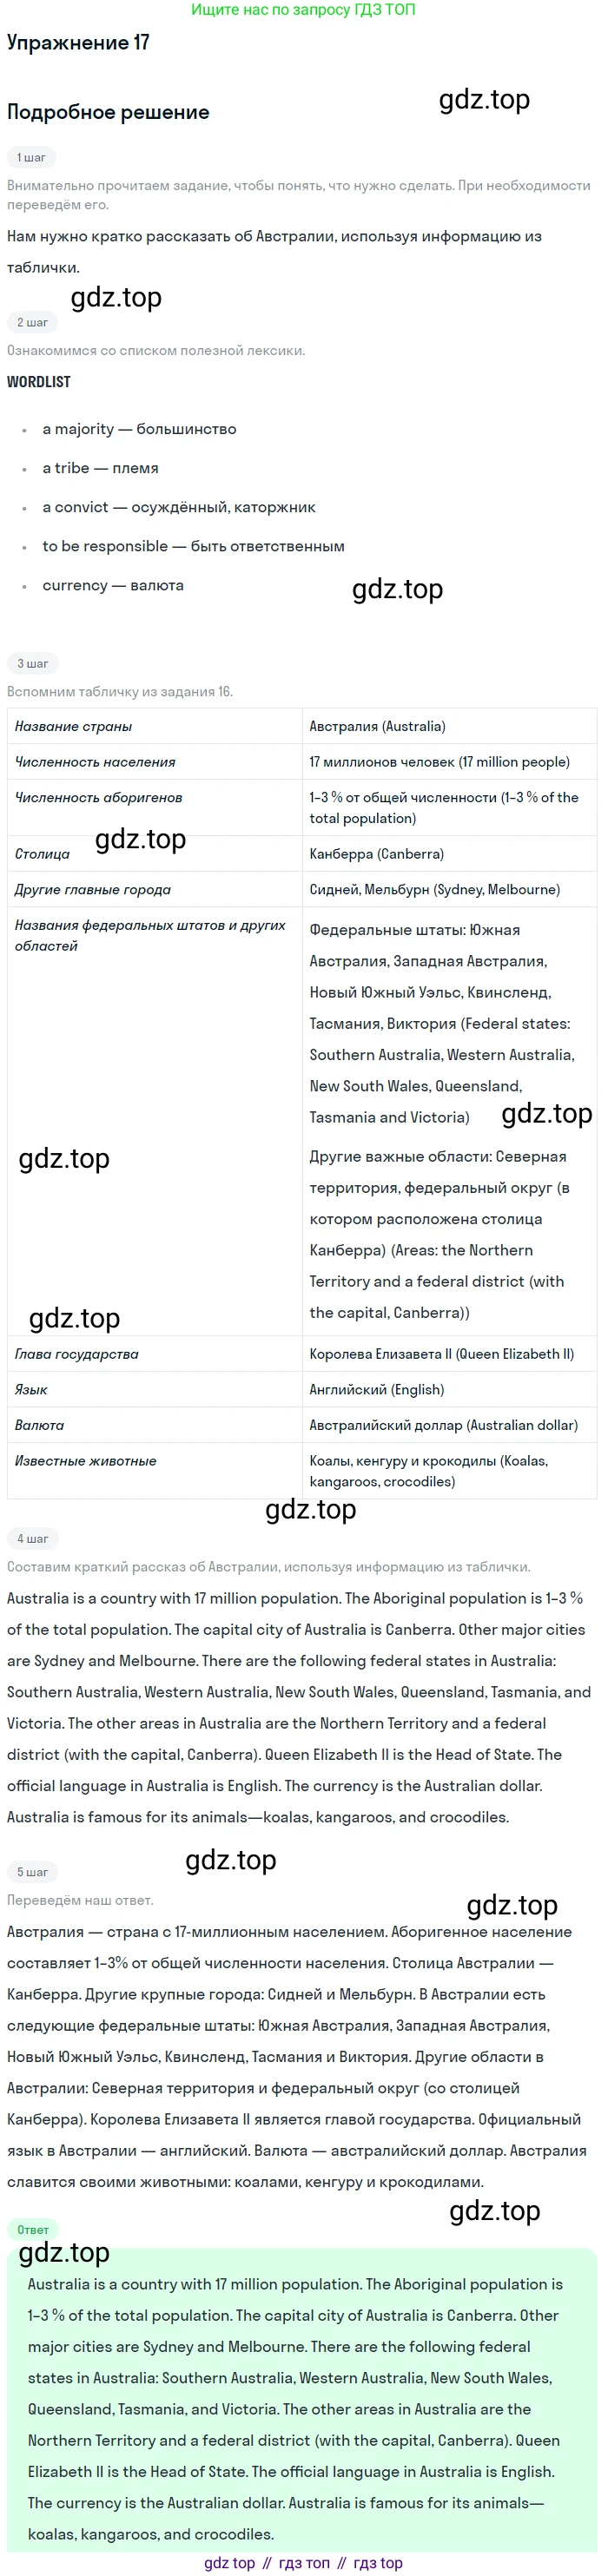608x2576 pixels.
Task: Select the "Подробное решение" heading
Action: [x=108, y=112]
